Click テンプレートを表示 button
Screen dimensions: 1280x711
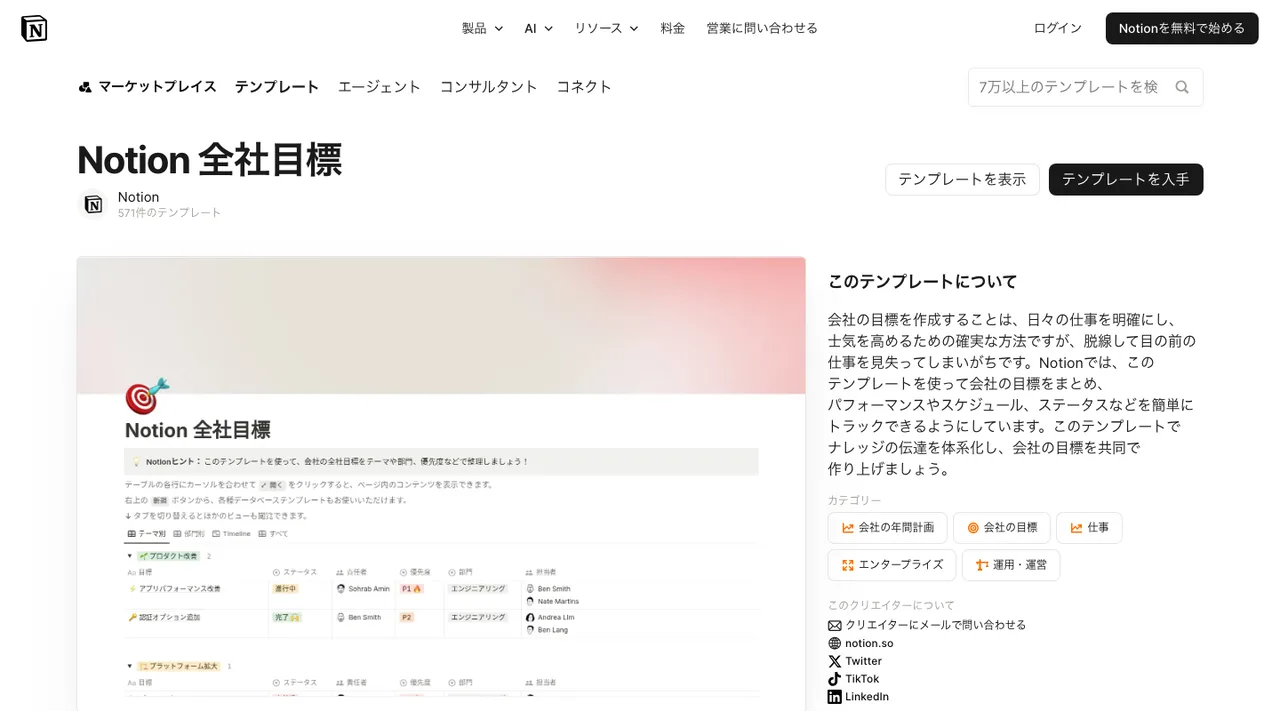(962, 179)
